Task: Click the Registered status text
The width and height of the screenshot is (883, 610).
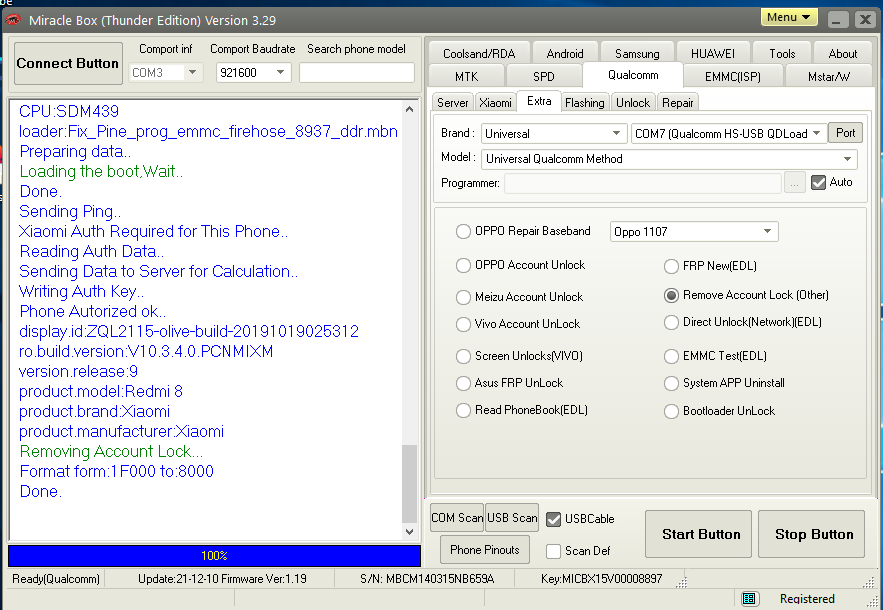Action: click(807, 599)
